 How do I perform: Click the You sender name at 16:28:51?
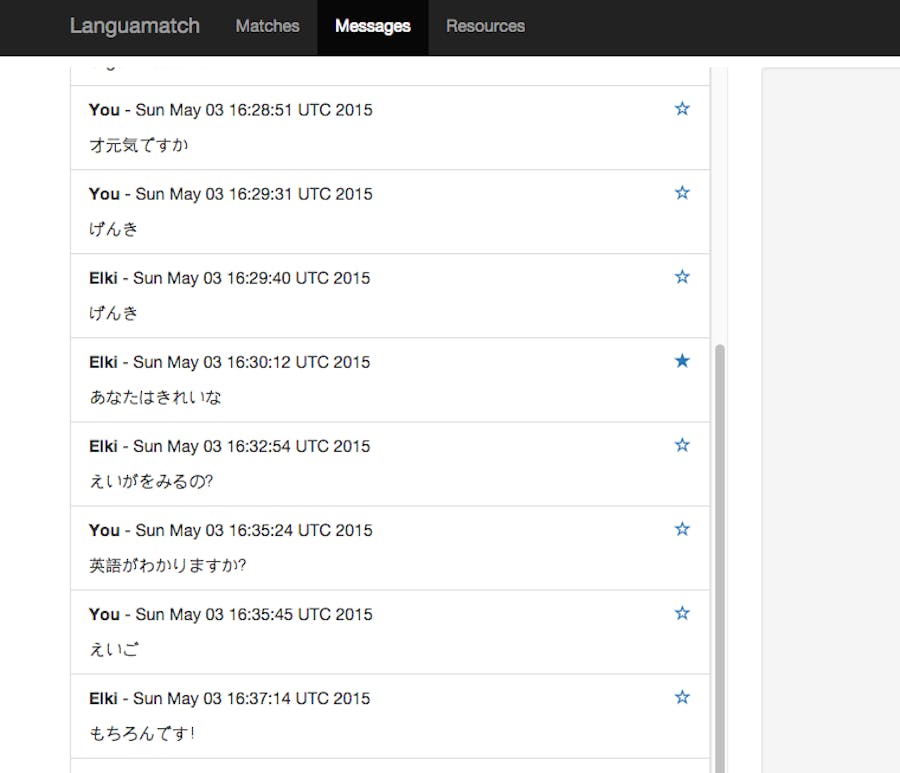(104, 110)
